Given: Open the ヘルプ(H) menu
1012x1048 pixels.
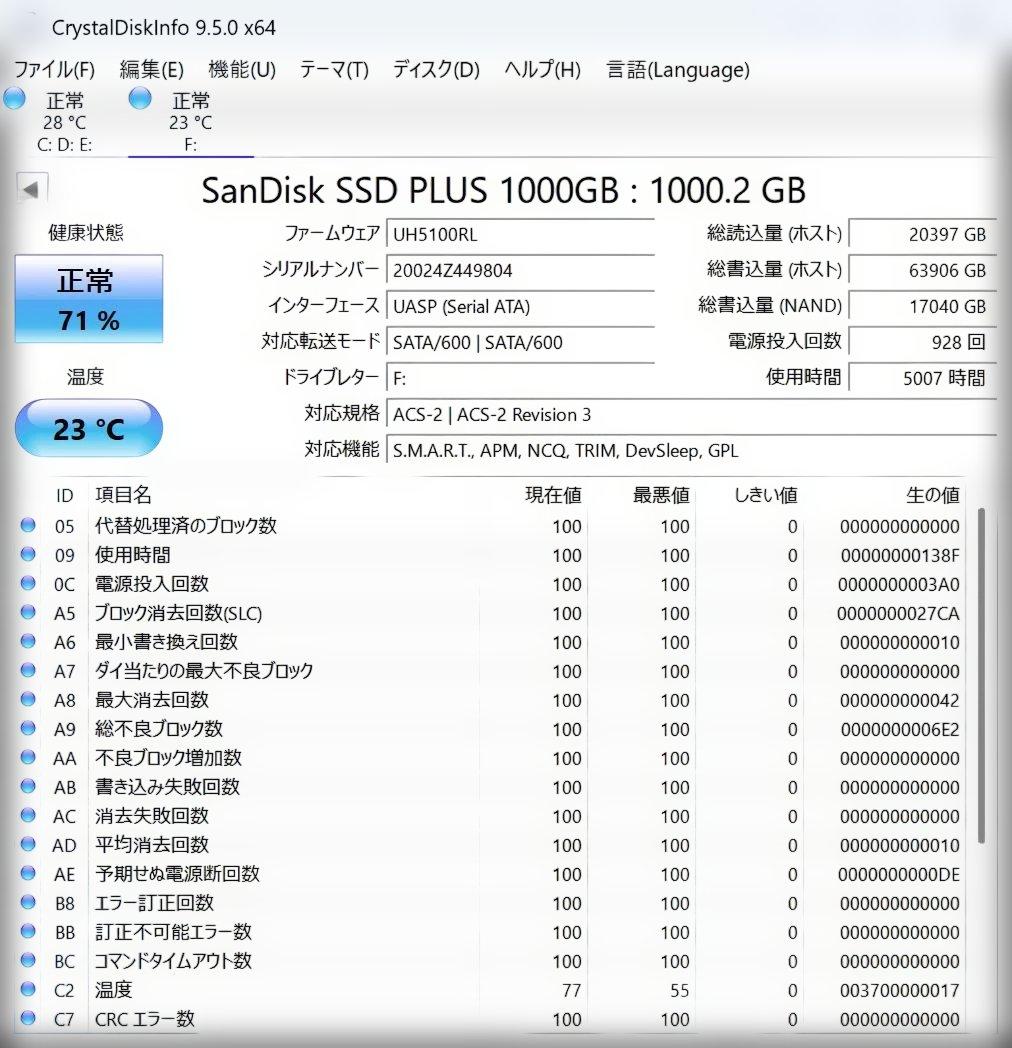Looking at the screenshot, I should point(542,70).
